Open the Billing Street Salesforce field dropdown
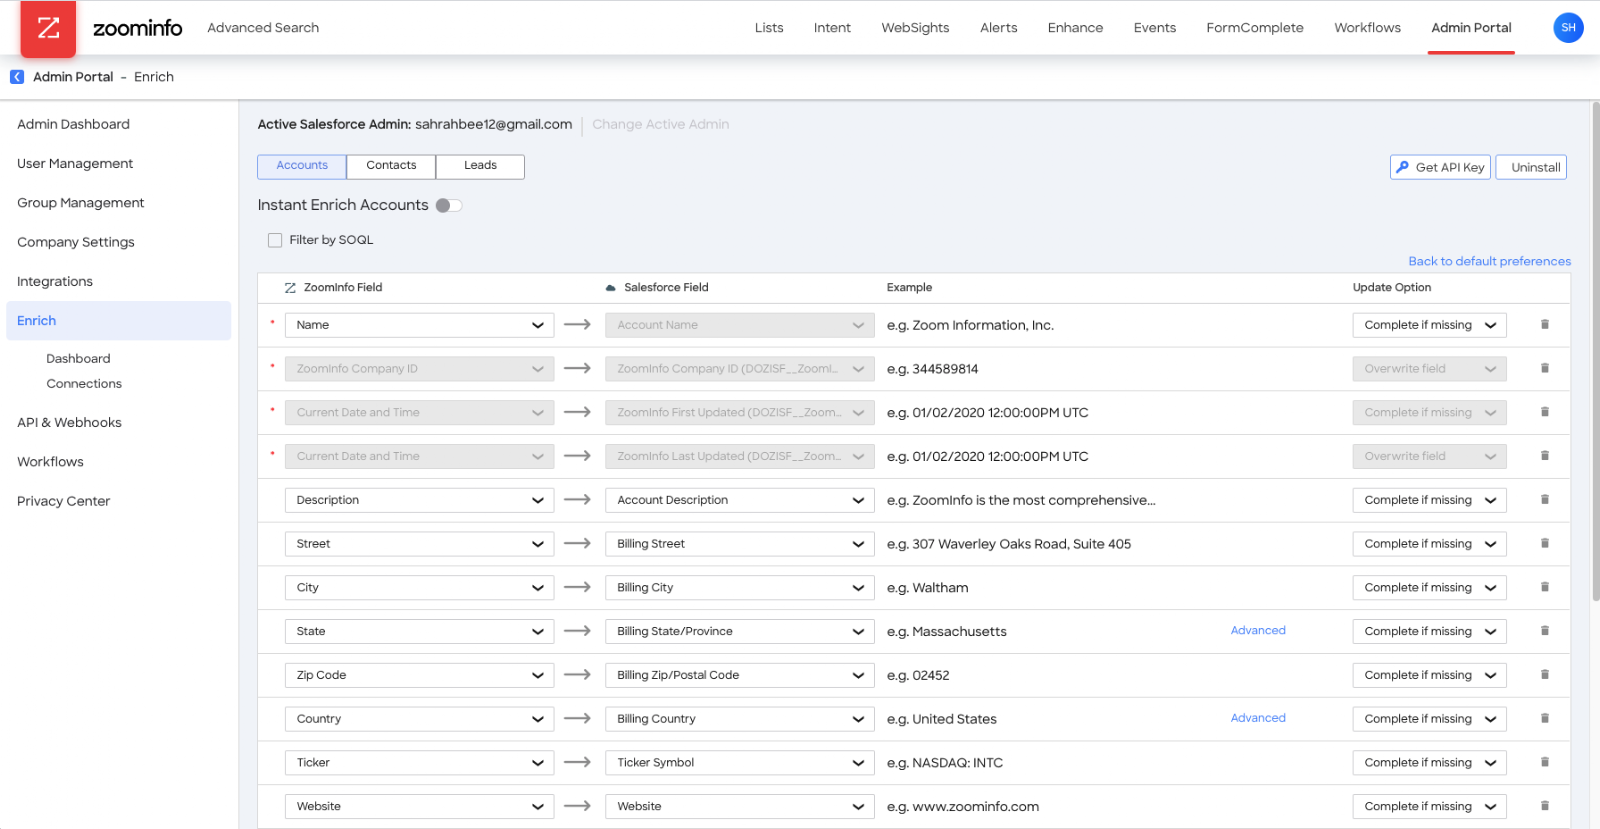 click(740, 544)
